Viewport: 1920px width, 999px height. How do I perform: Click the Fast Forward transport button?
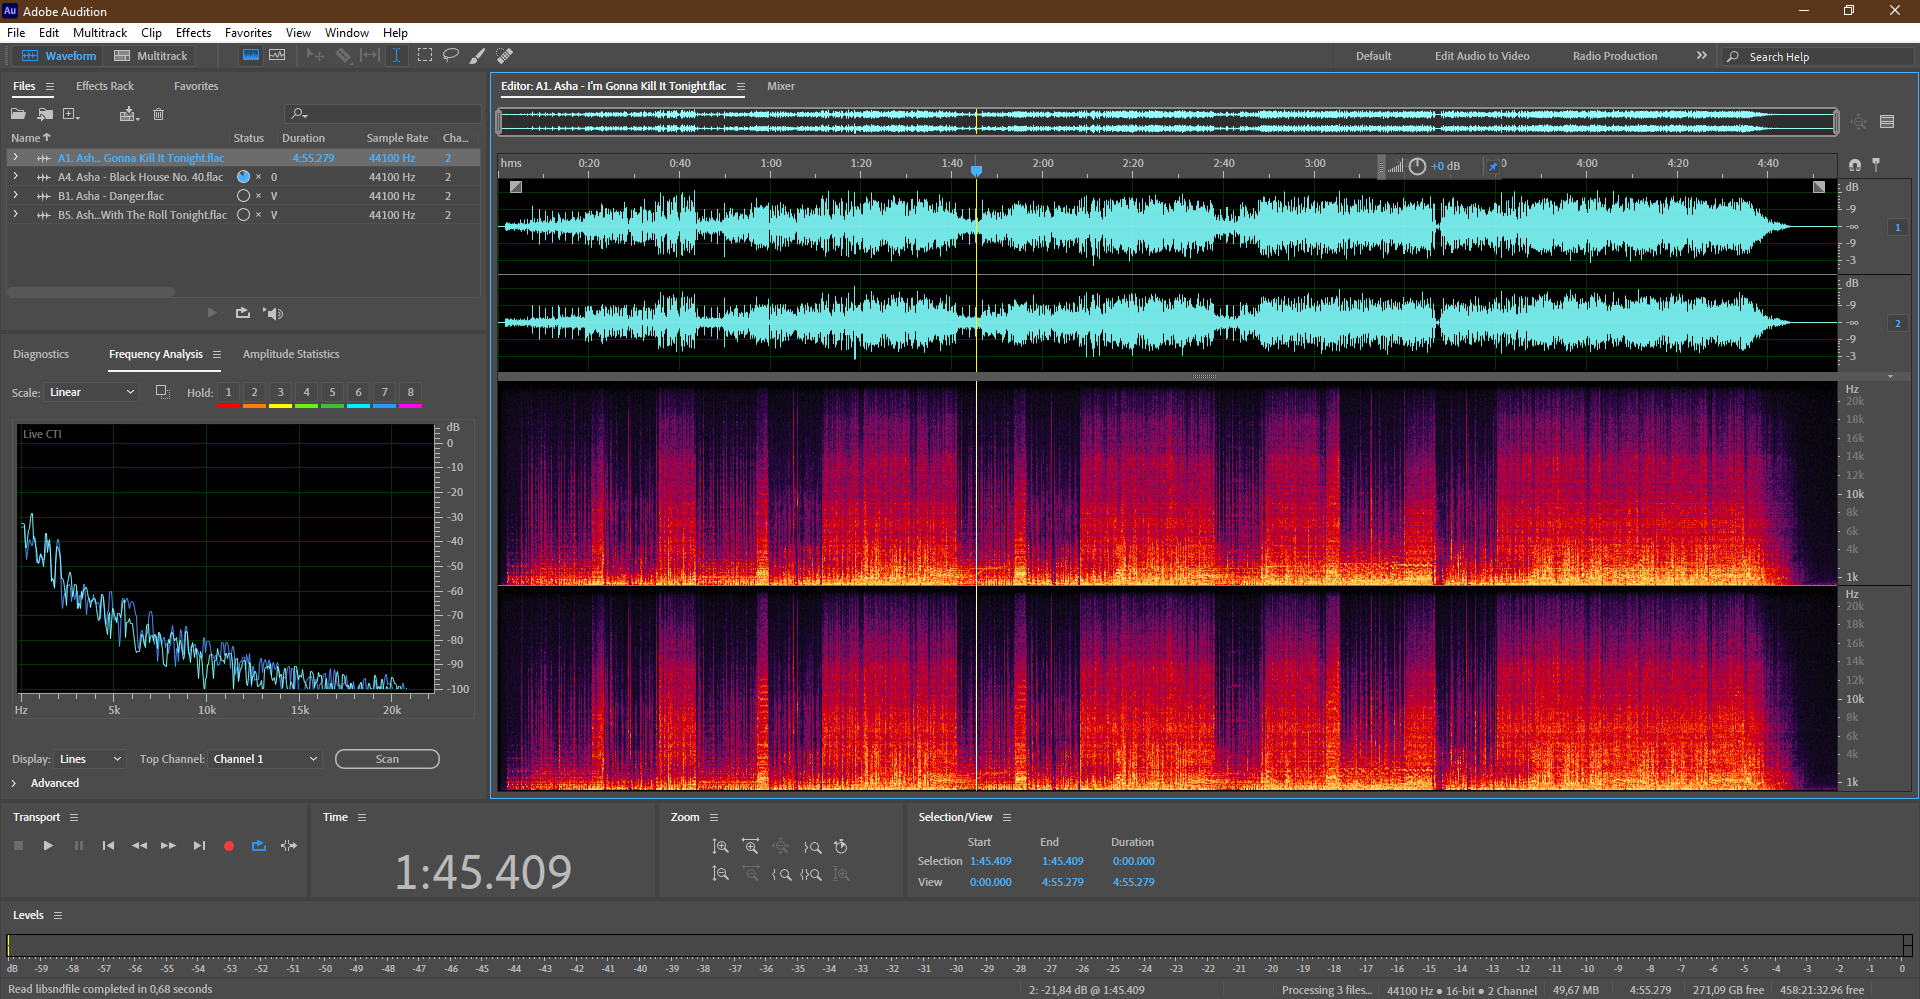point(168,846)
